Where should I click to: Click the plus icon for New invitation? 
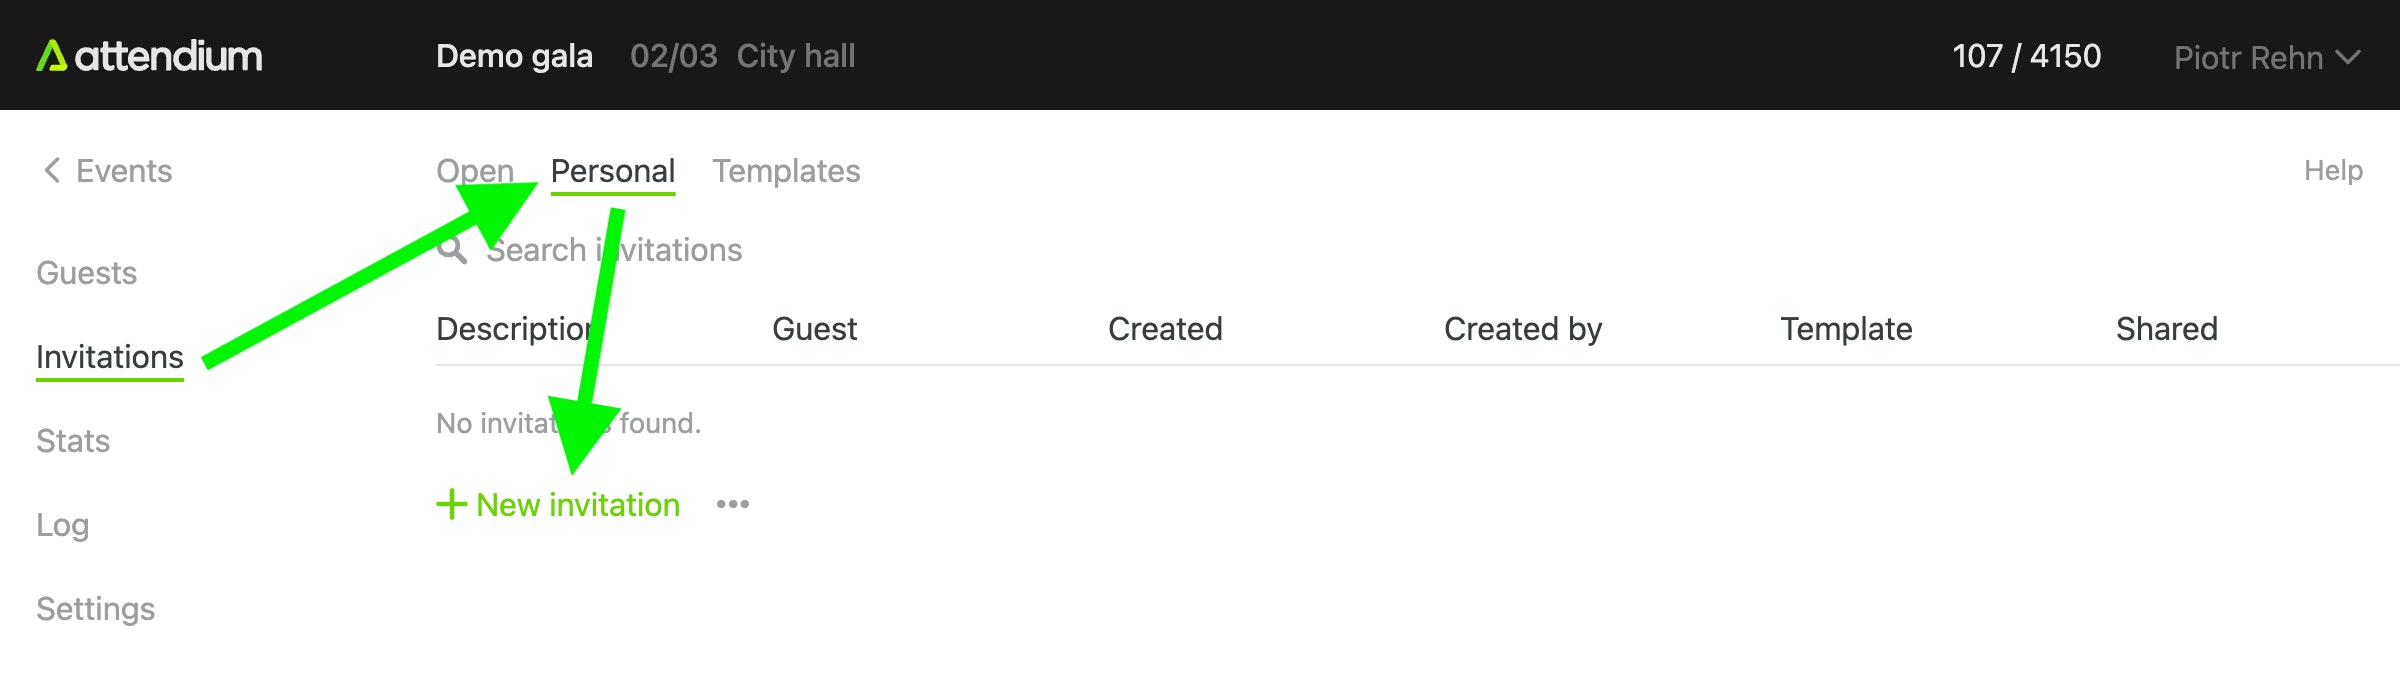pyautogui.click(x=452, y=504)
